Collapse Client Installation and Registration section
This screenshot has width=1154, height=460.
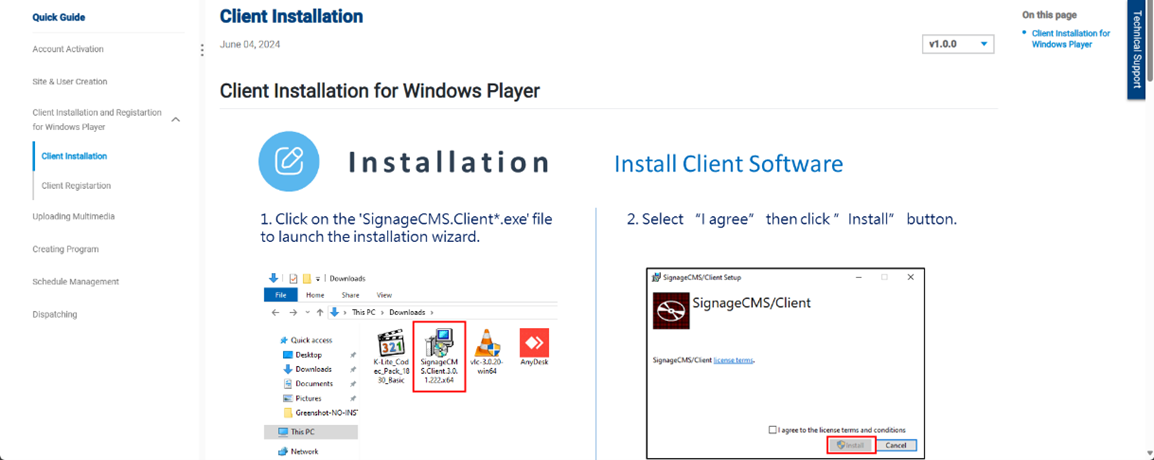pos(176,120)
